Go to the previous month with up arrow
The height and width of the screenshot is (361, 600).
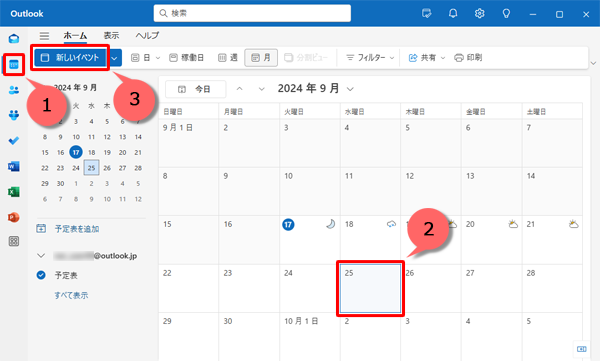pyautogui.click(x=240, y=89)
